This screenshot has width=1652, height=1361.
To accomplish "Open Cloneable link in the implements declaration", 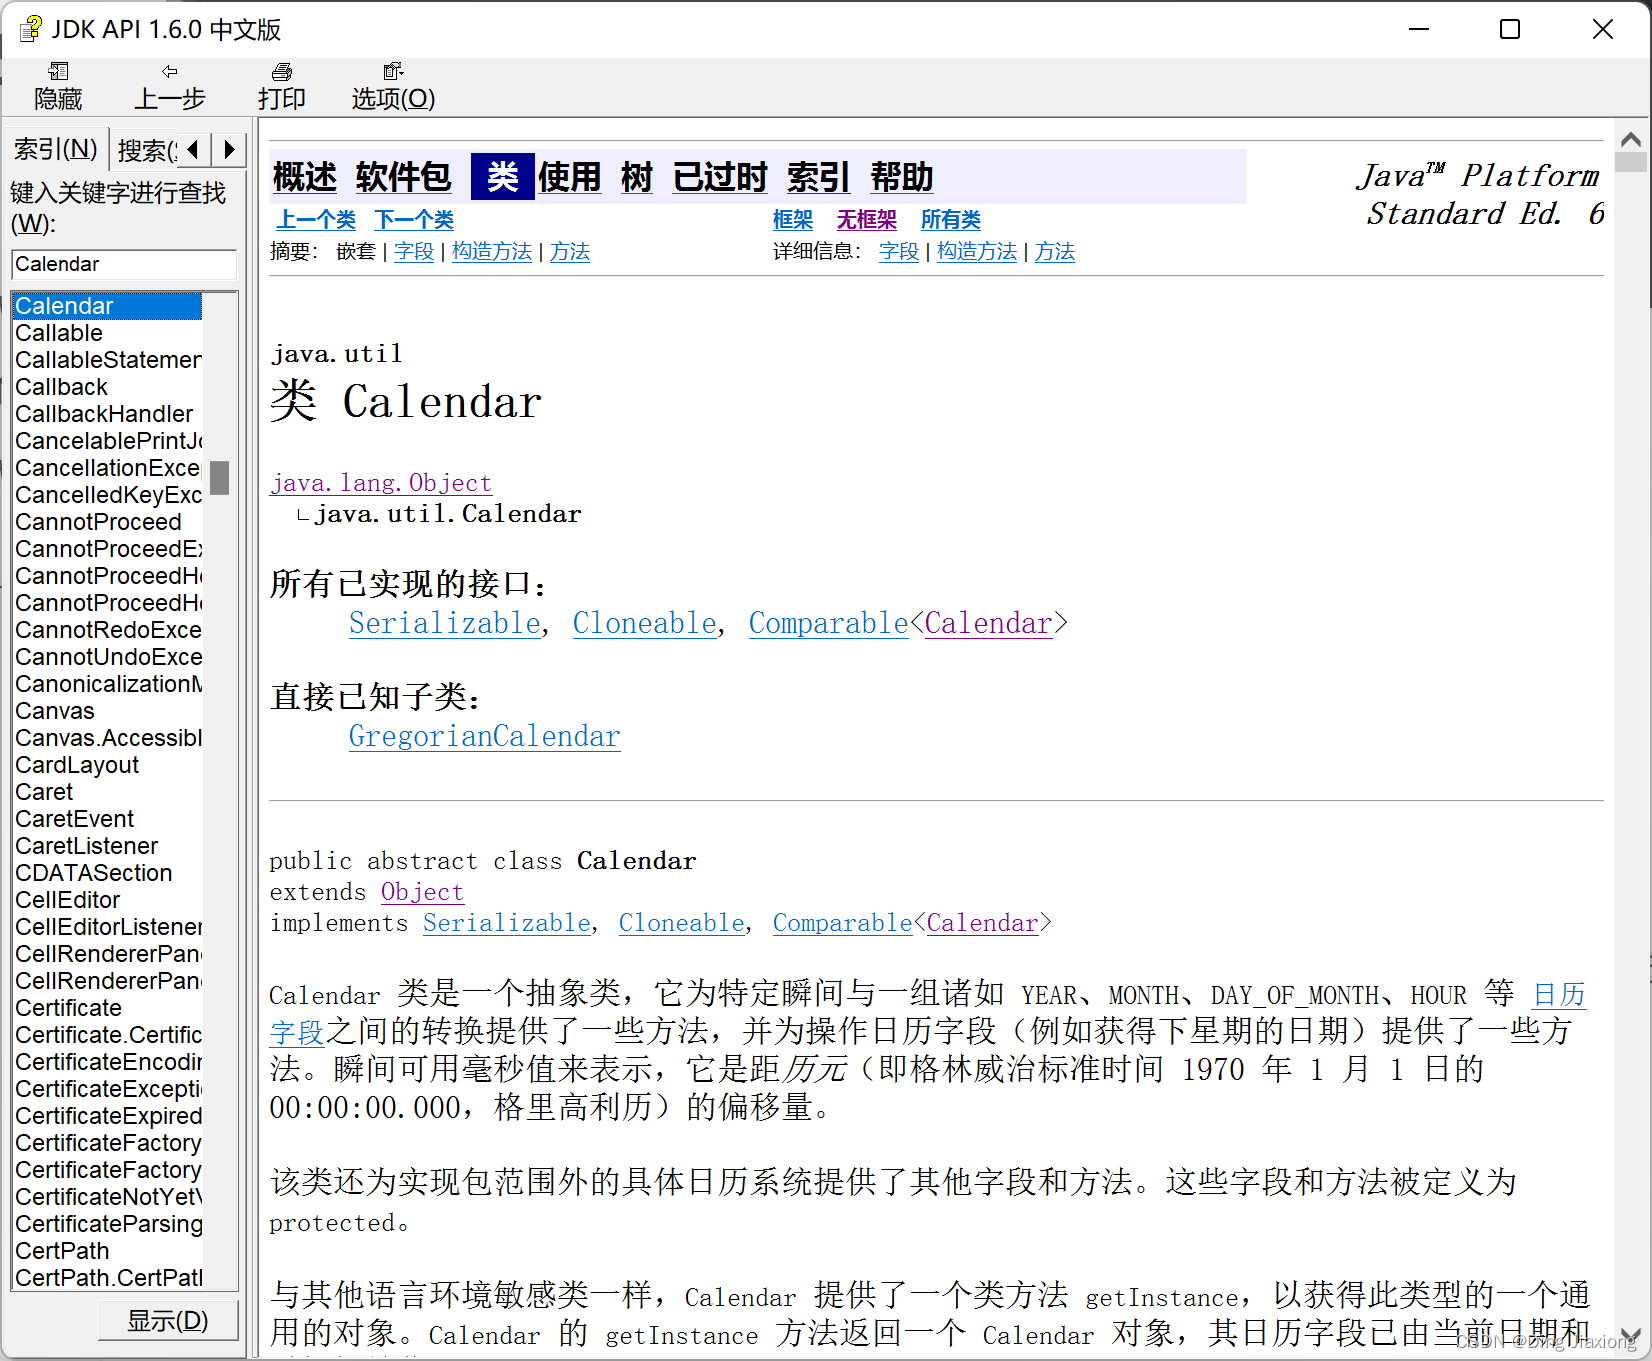I will pyautogui.click(x=682, y=923).
